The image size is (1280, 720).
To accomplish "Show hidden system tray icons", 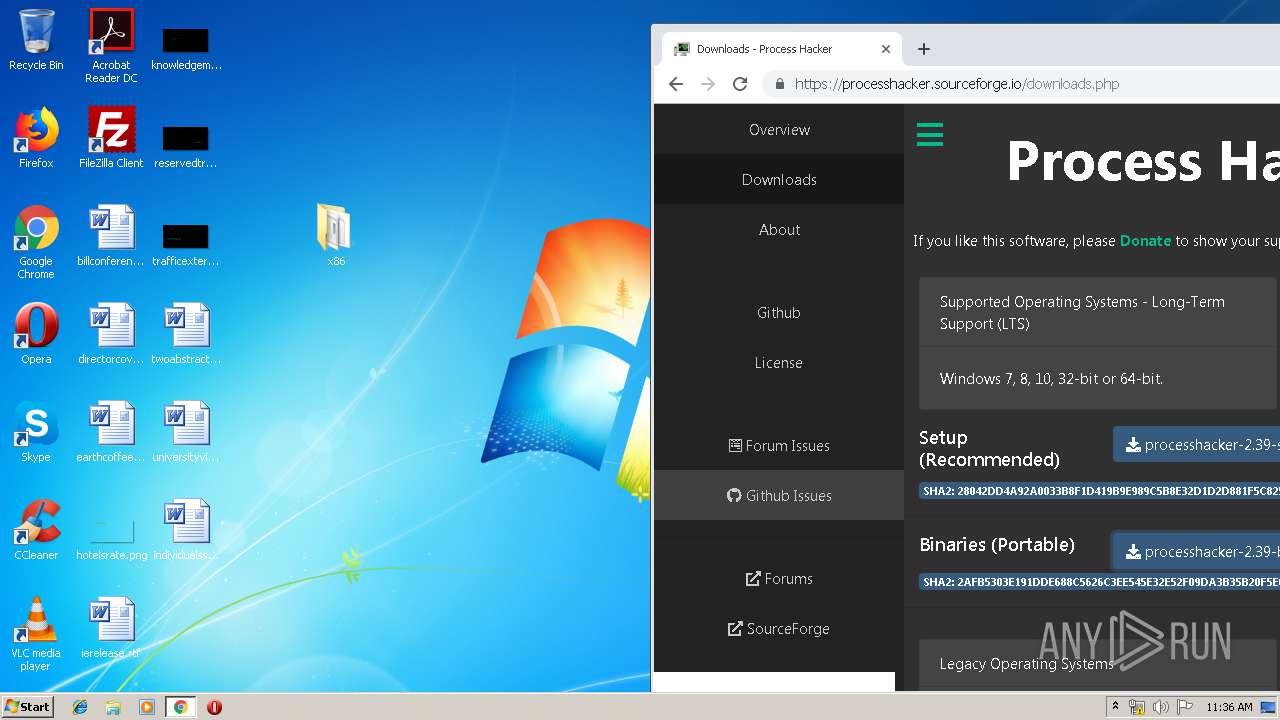I will pos(1115,707).
